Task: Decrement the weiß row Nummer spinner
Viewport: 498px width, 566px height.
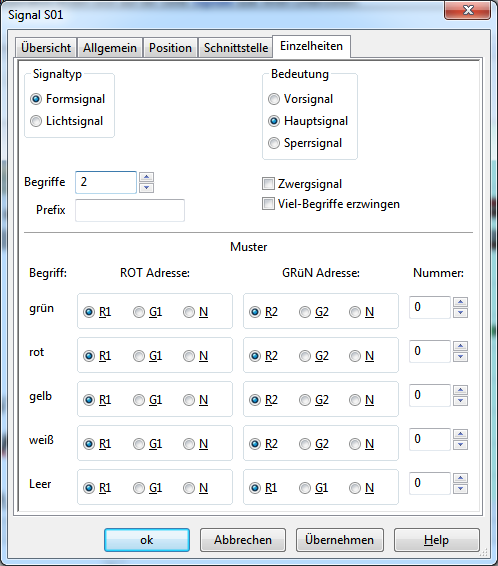Action: tap(460, 445)
